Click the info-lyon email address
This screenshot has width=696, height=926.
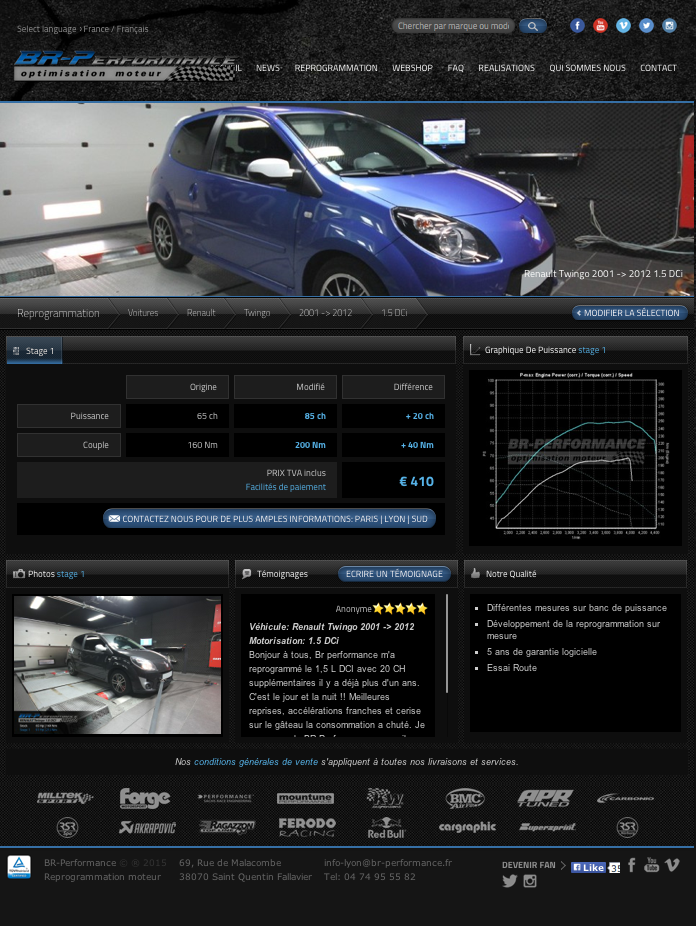point(388,863)
